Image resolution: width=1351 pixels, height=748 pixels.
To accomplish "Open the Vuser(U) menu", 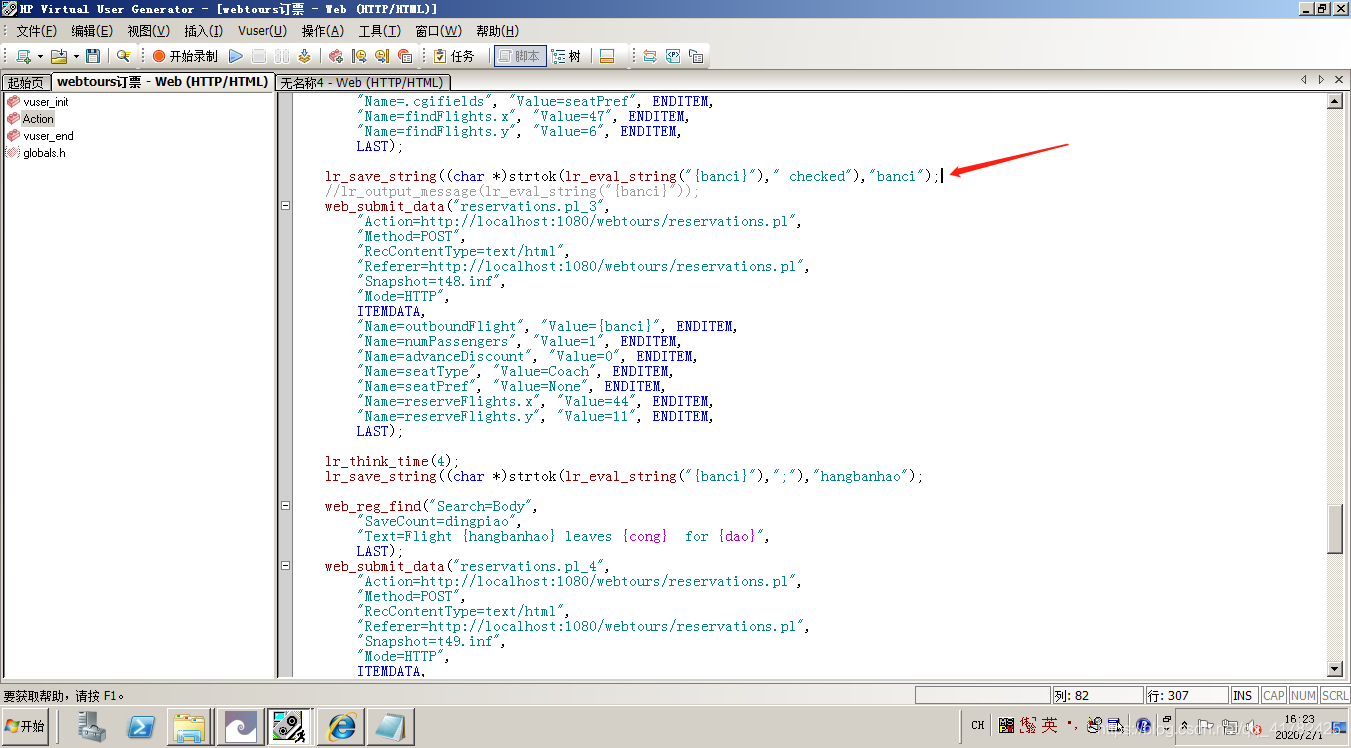I will 262,31.
